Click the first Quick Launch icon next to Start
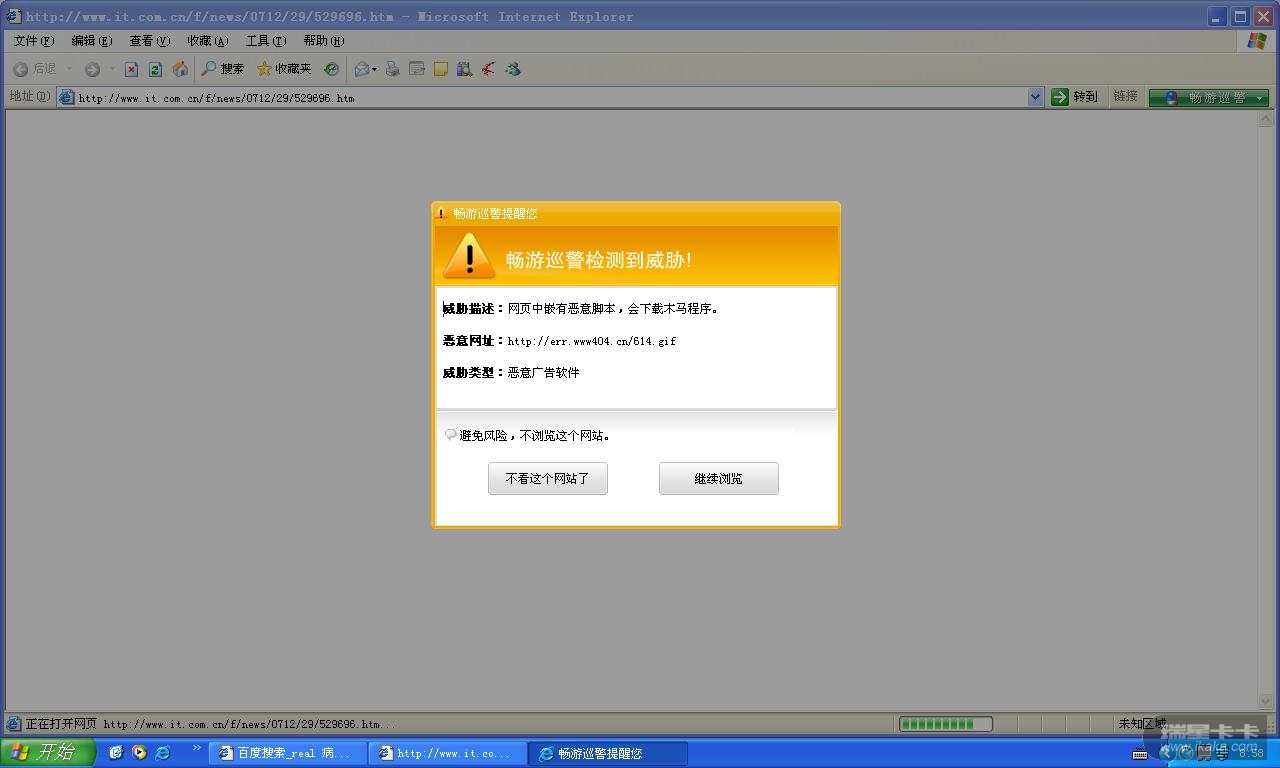The image size is (1280, 768). [x=116, y=753]
